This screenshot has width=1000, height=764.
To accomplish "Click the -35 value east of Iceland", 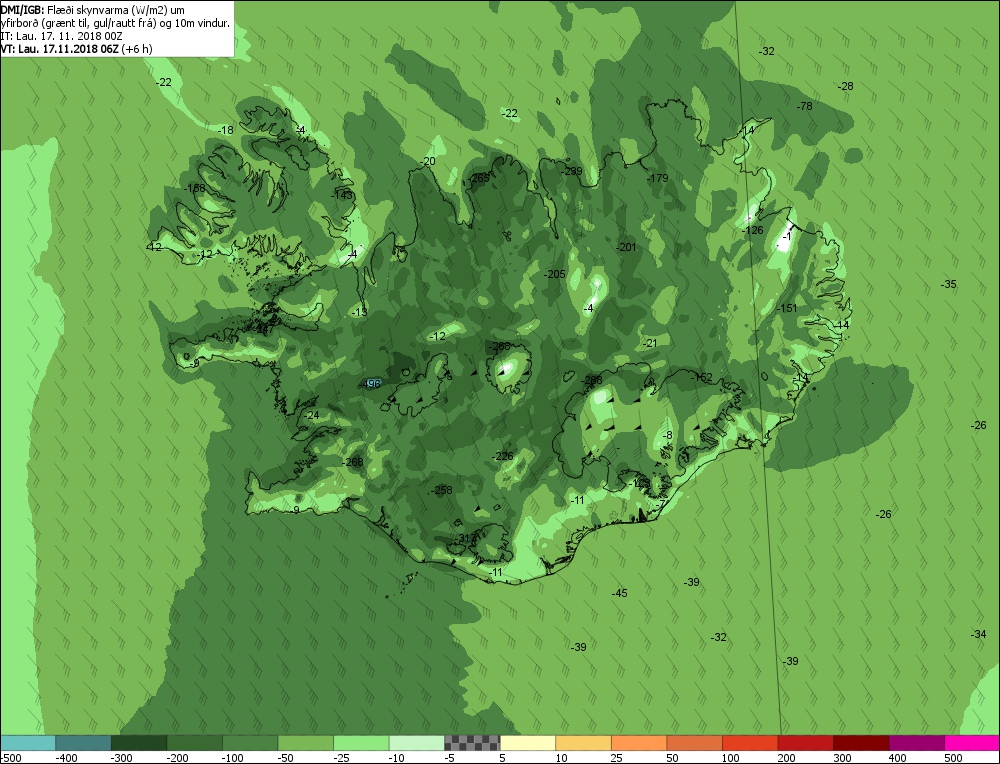I will [x=949, y=284].
